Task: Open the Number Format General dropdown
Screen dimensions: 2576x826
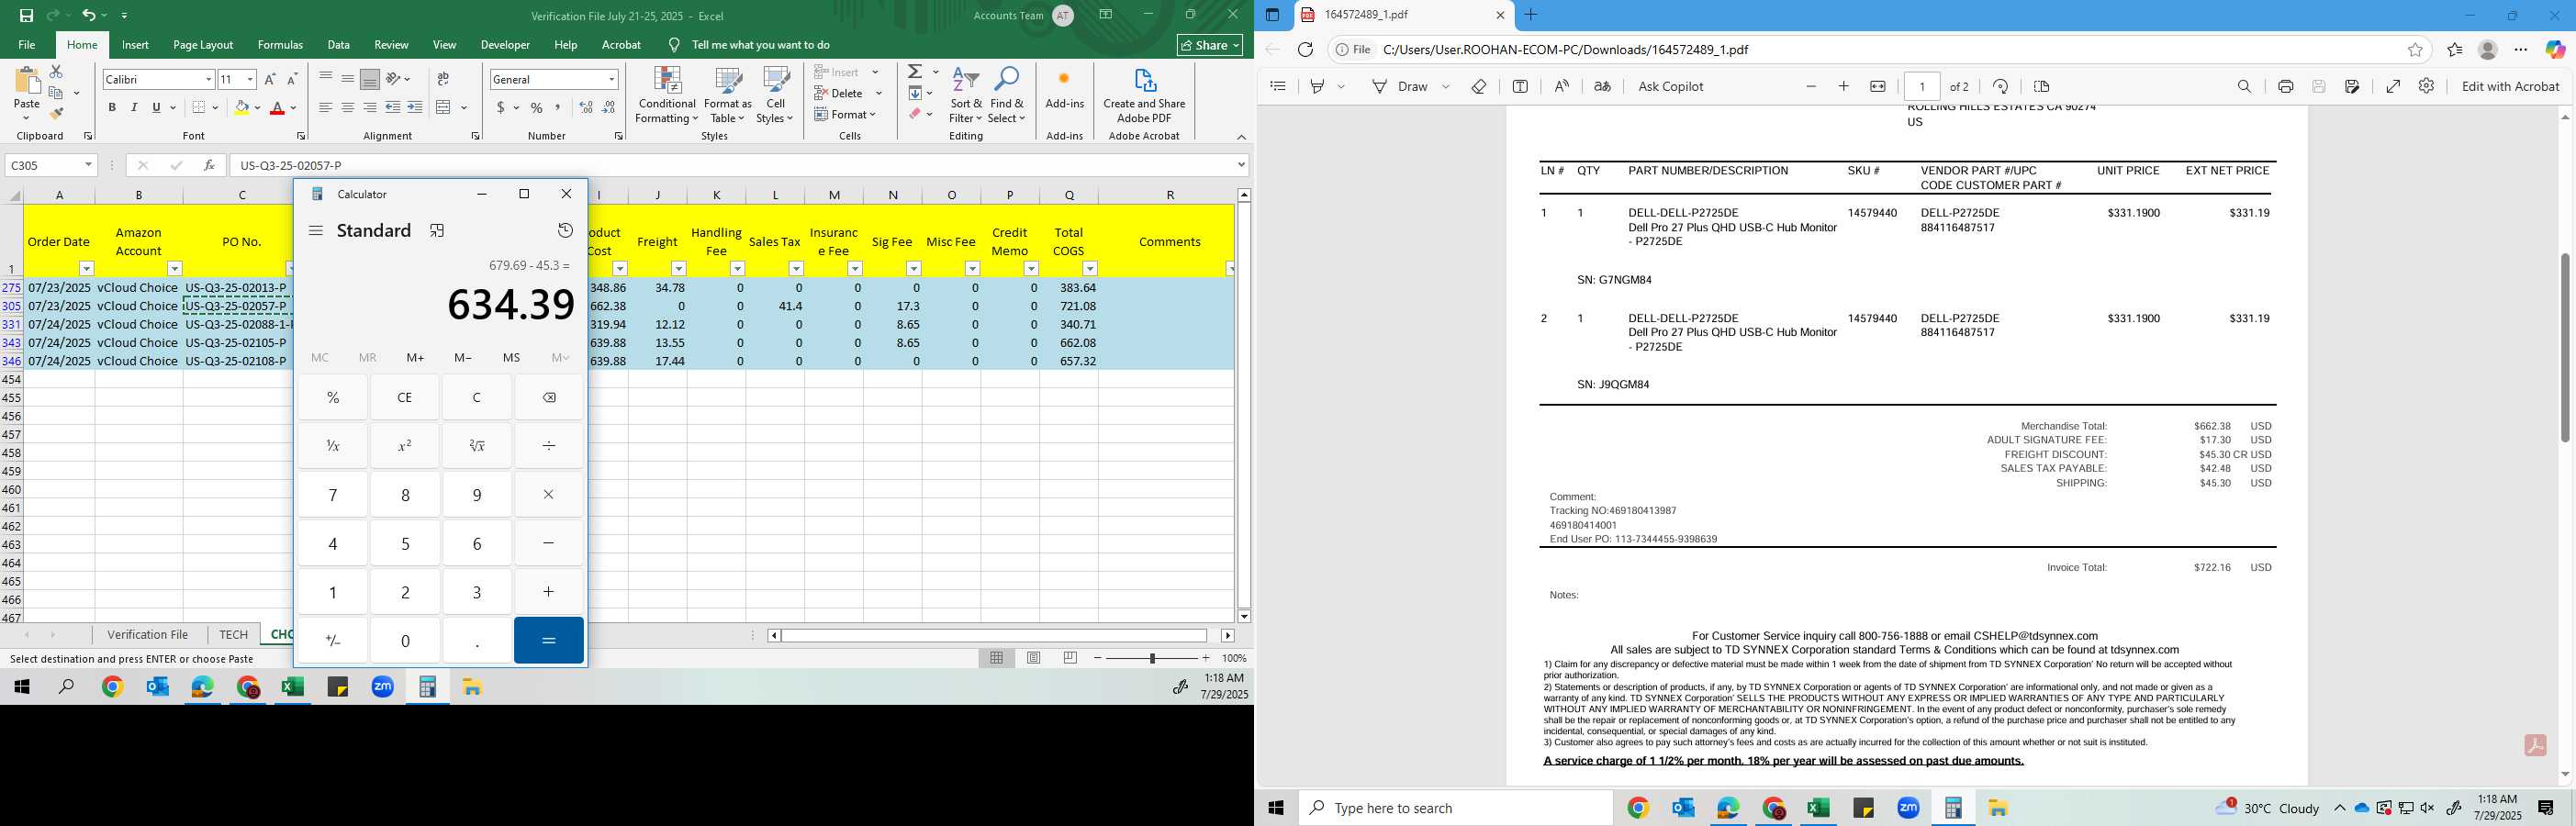Action: point(611,79)
